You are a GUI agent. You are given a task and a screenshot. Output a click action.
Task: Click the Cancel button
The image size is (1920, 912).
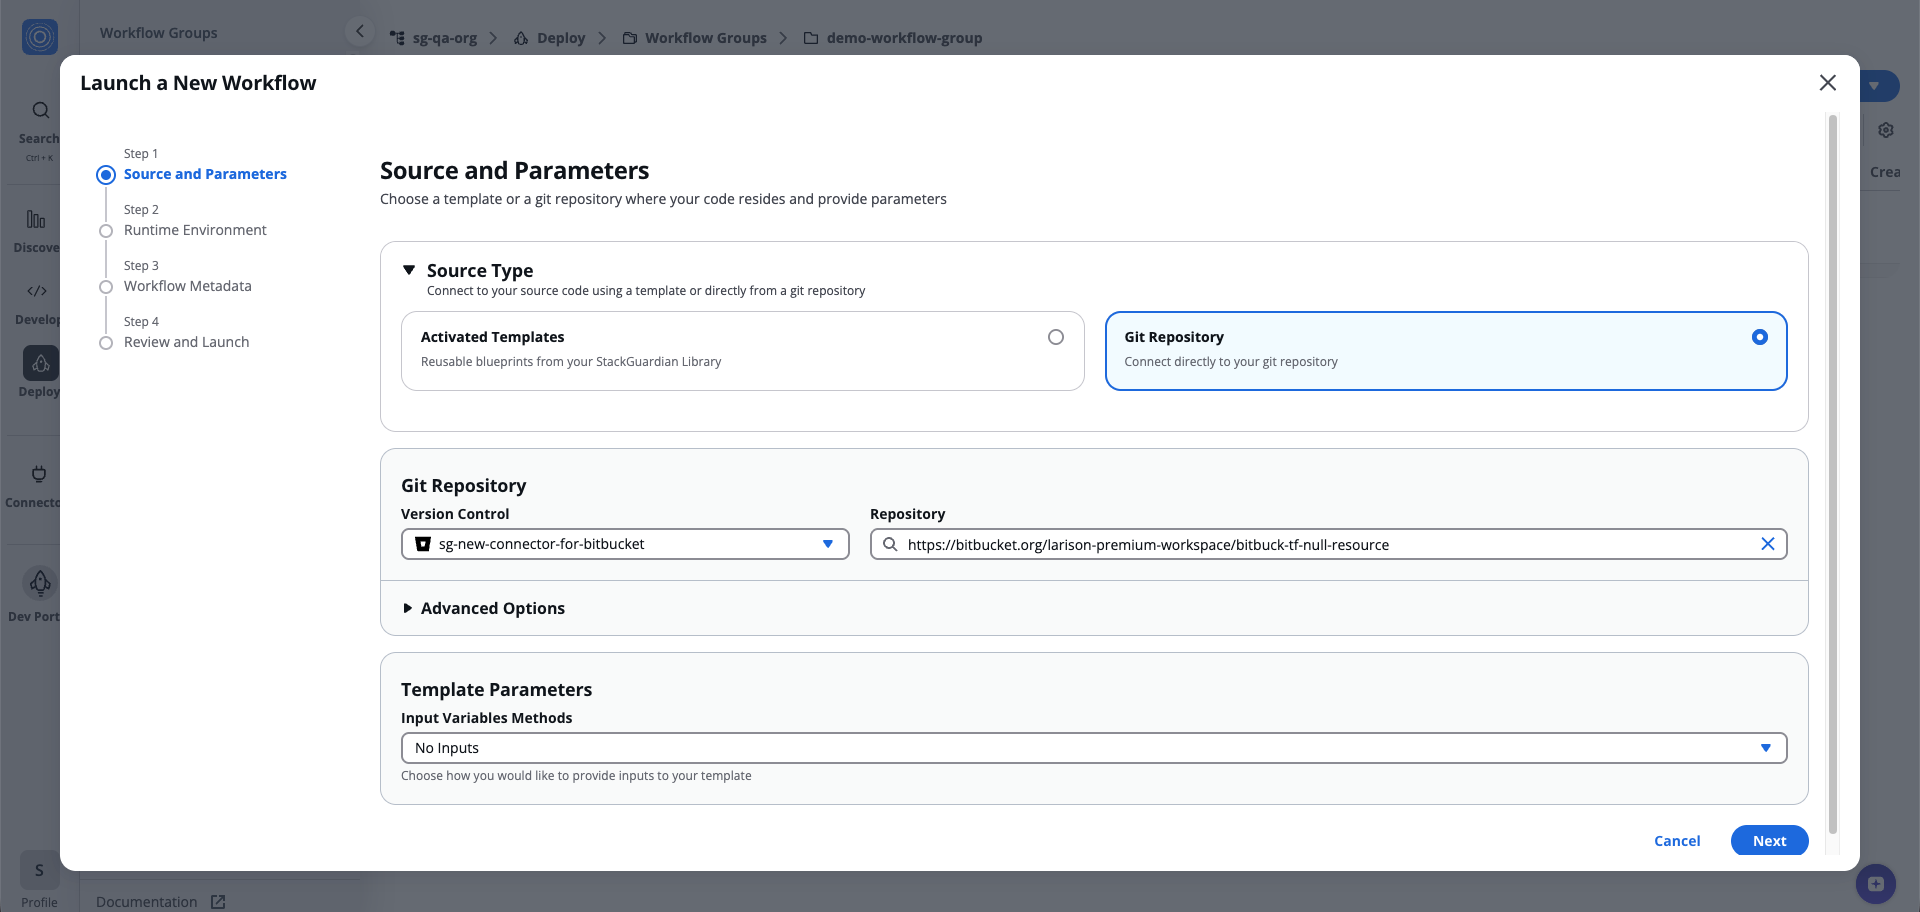pyautogui.click(x=1676, y=841)
